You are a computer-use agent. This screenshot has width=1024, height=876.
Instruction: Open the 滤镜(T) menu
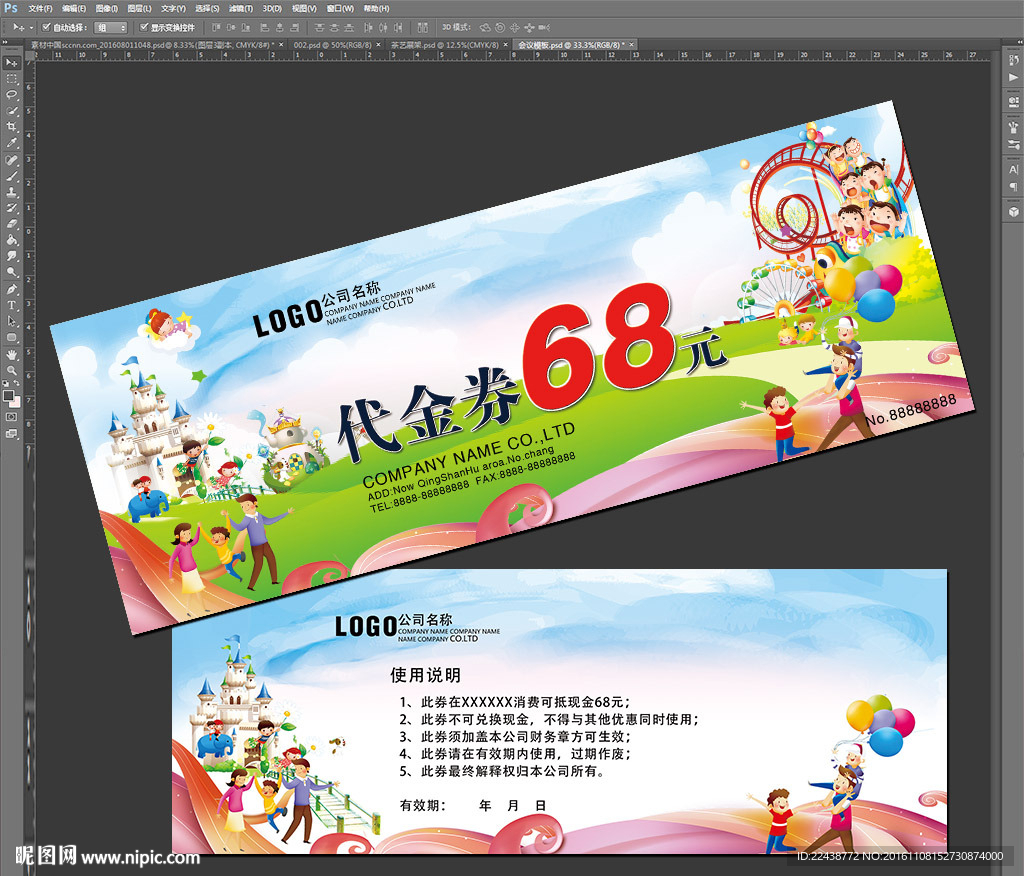tap(241, 8)
